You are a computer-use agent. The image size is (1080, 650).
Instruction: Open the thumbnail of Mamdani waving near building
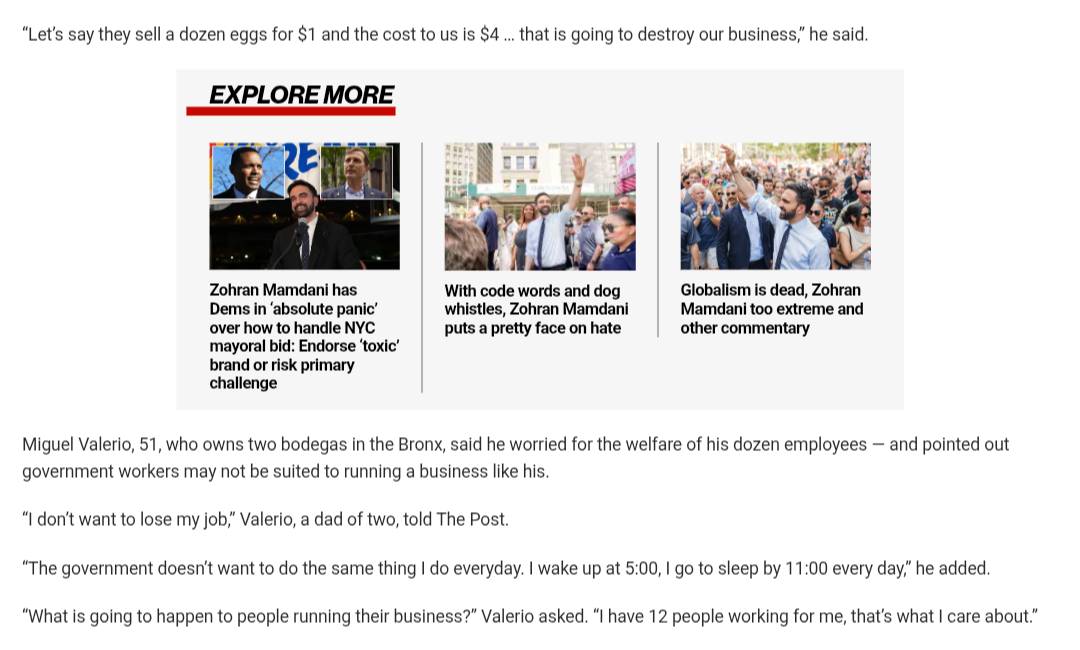(540, 206)
